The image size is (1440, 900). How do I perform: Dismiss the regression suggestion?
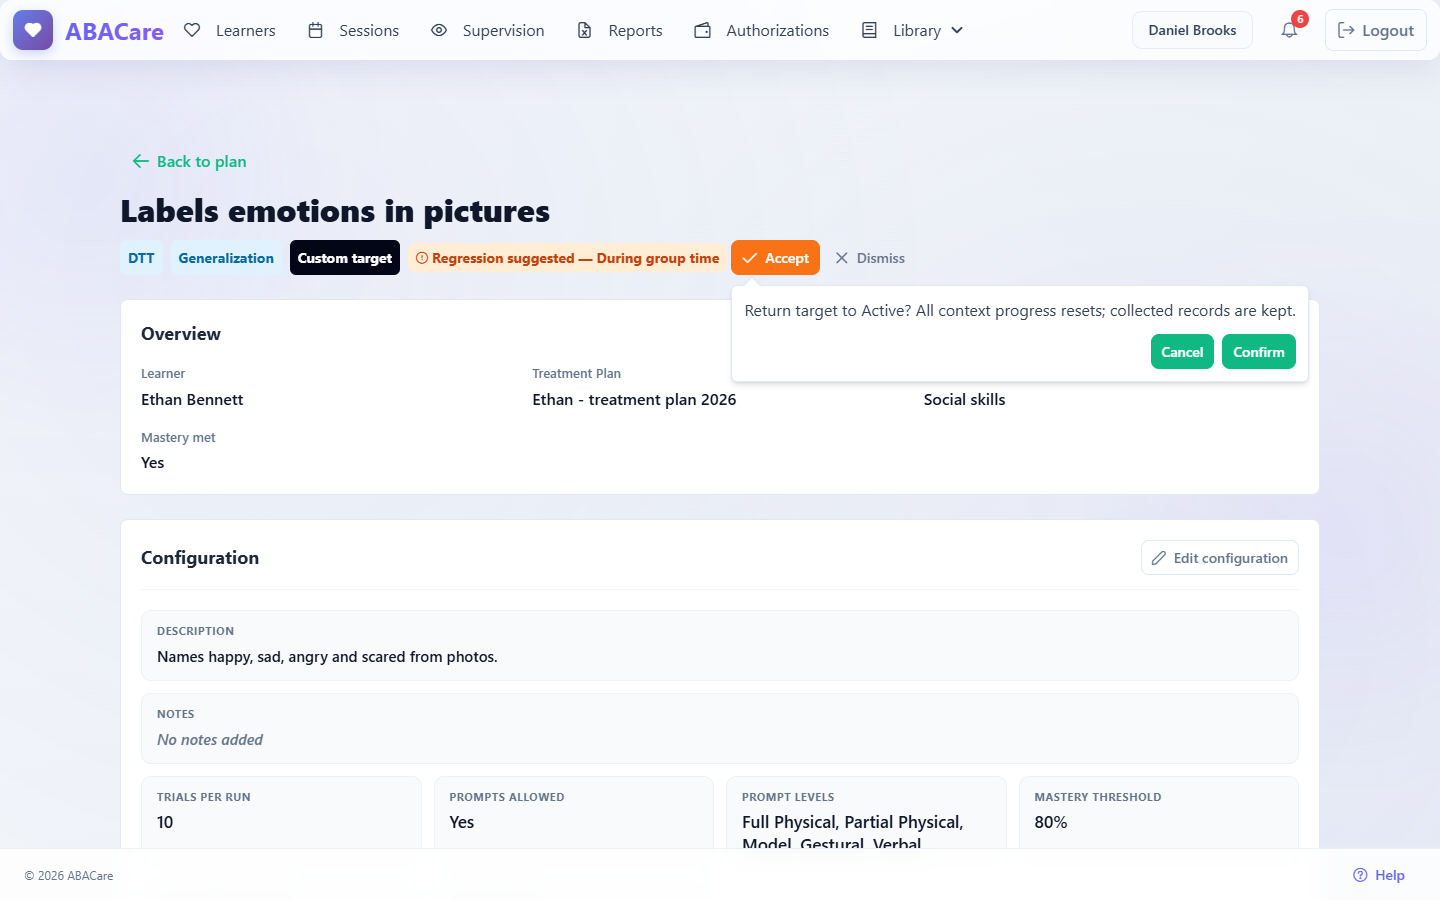tap(870, 258)
